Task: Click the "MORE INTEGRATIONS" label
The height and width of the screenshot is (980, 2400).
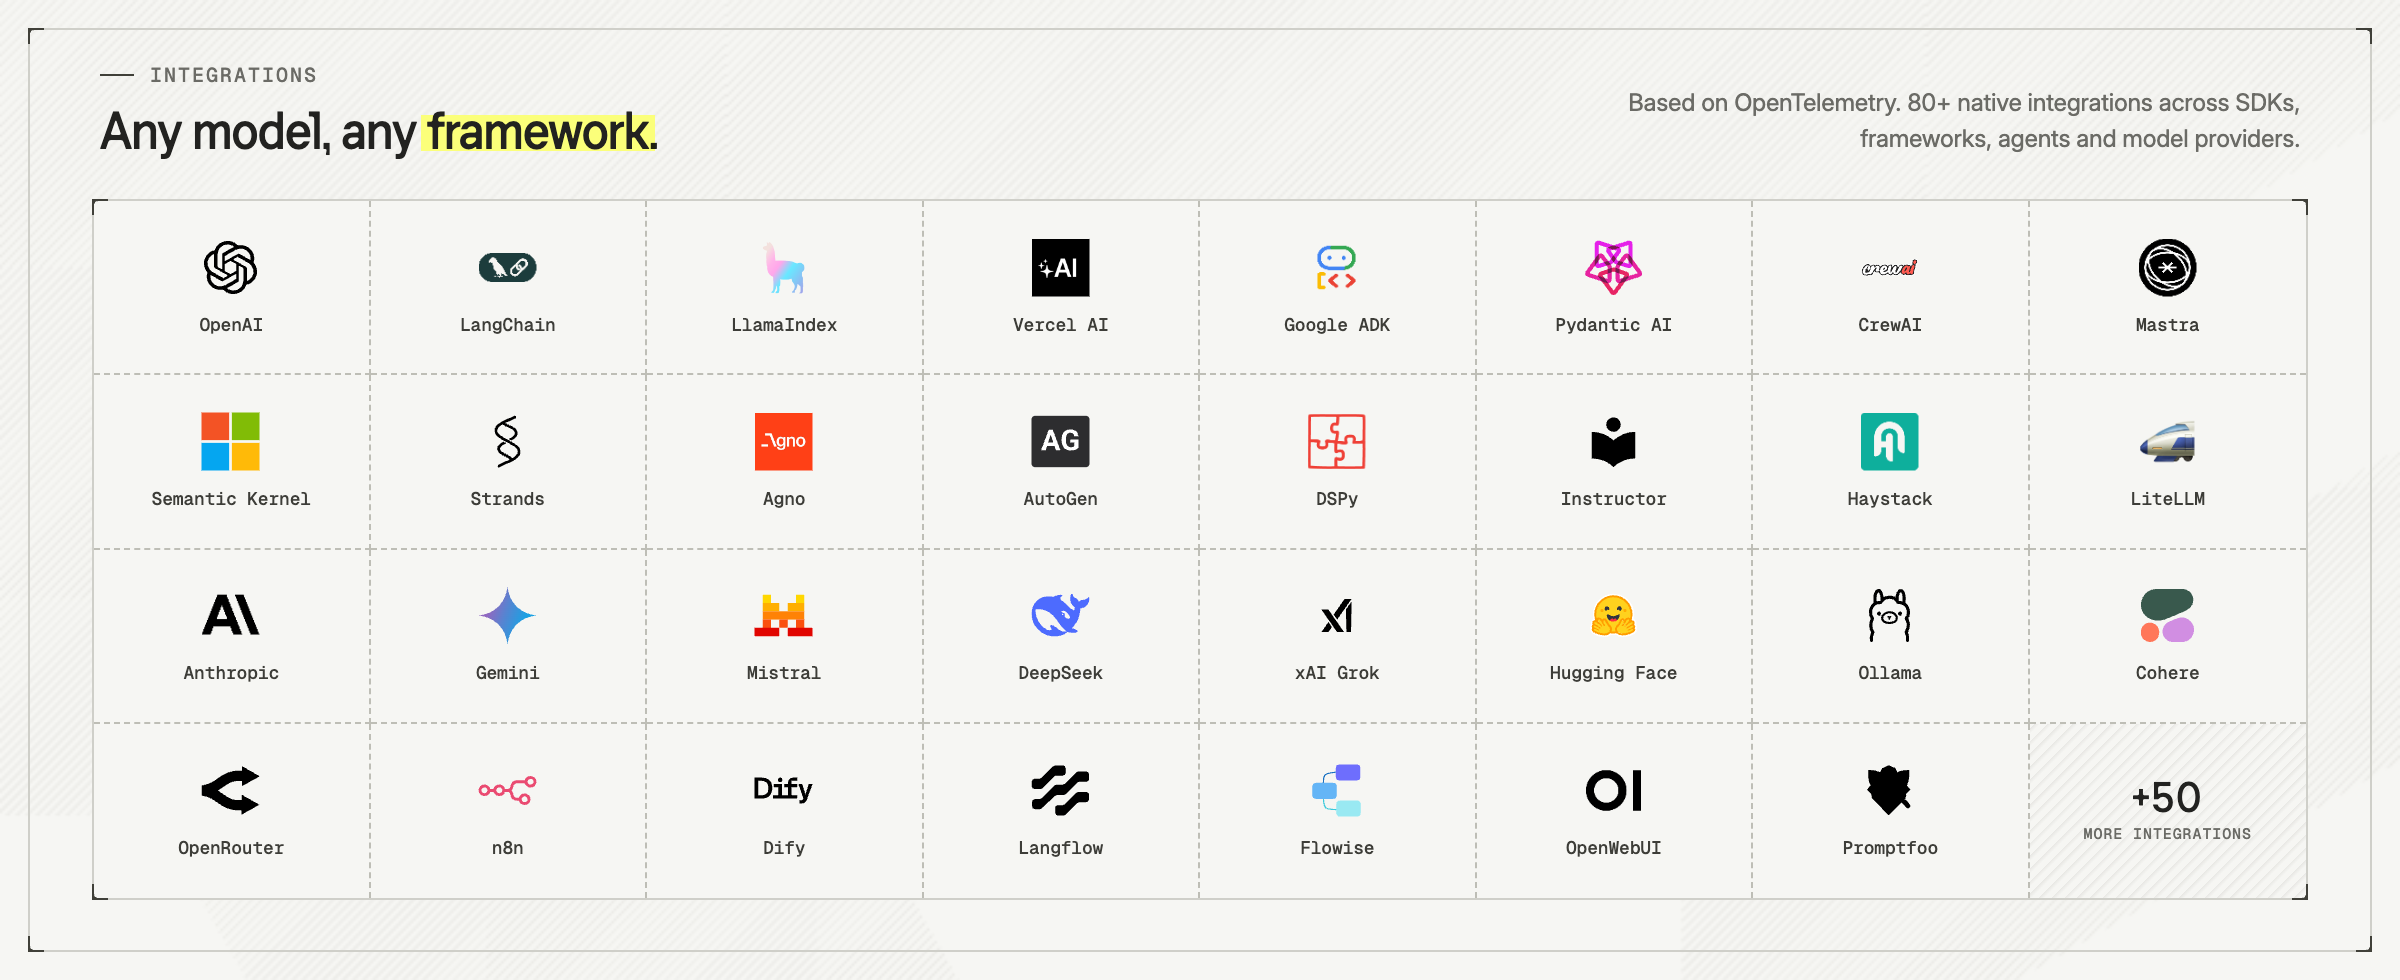Action: coord(2167,834)
